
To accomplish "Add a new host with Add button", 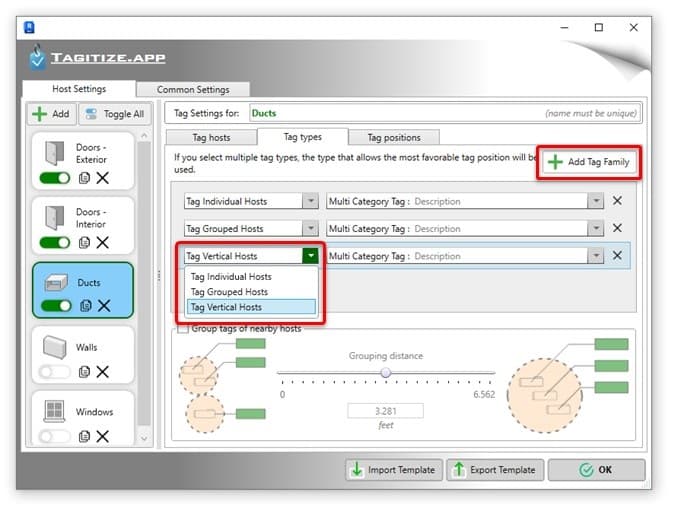I will coord(52,114).
